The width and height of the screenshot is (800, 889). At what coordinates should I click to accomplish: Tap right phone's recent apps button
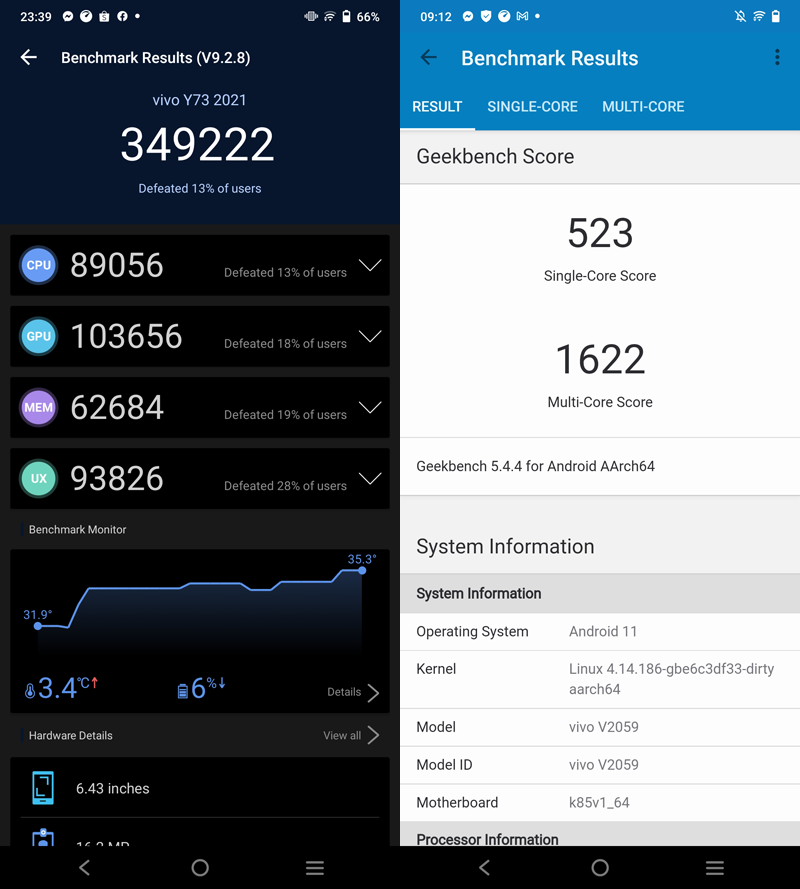[714, 867]
